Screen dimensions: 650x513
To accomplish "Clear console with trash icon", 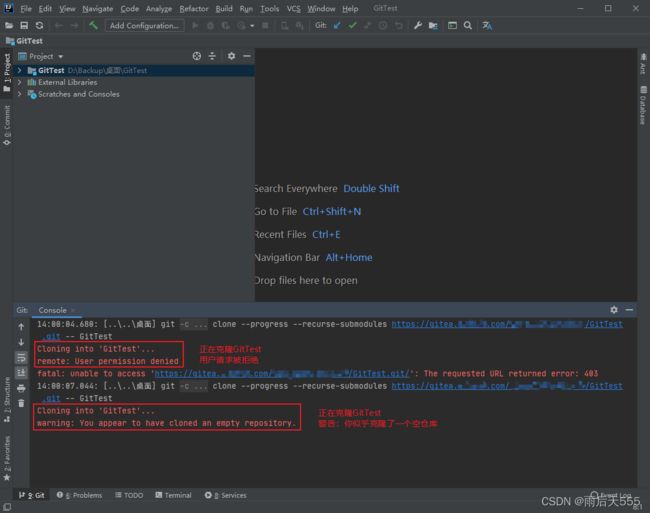I will click(x=21, y=403).
